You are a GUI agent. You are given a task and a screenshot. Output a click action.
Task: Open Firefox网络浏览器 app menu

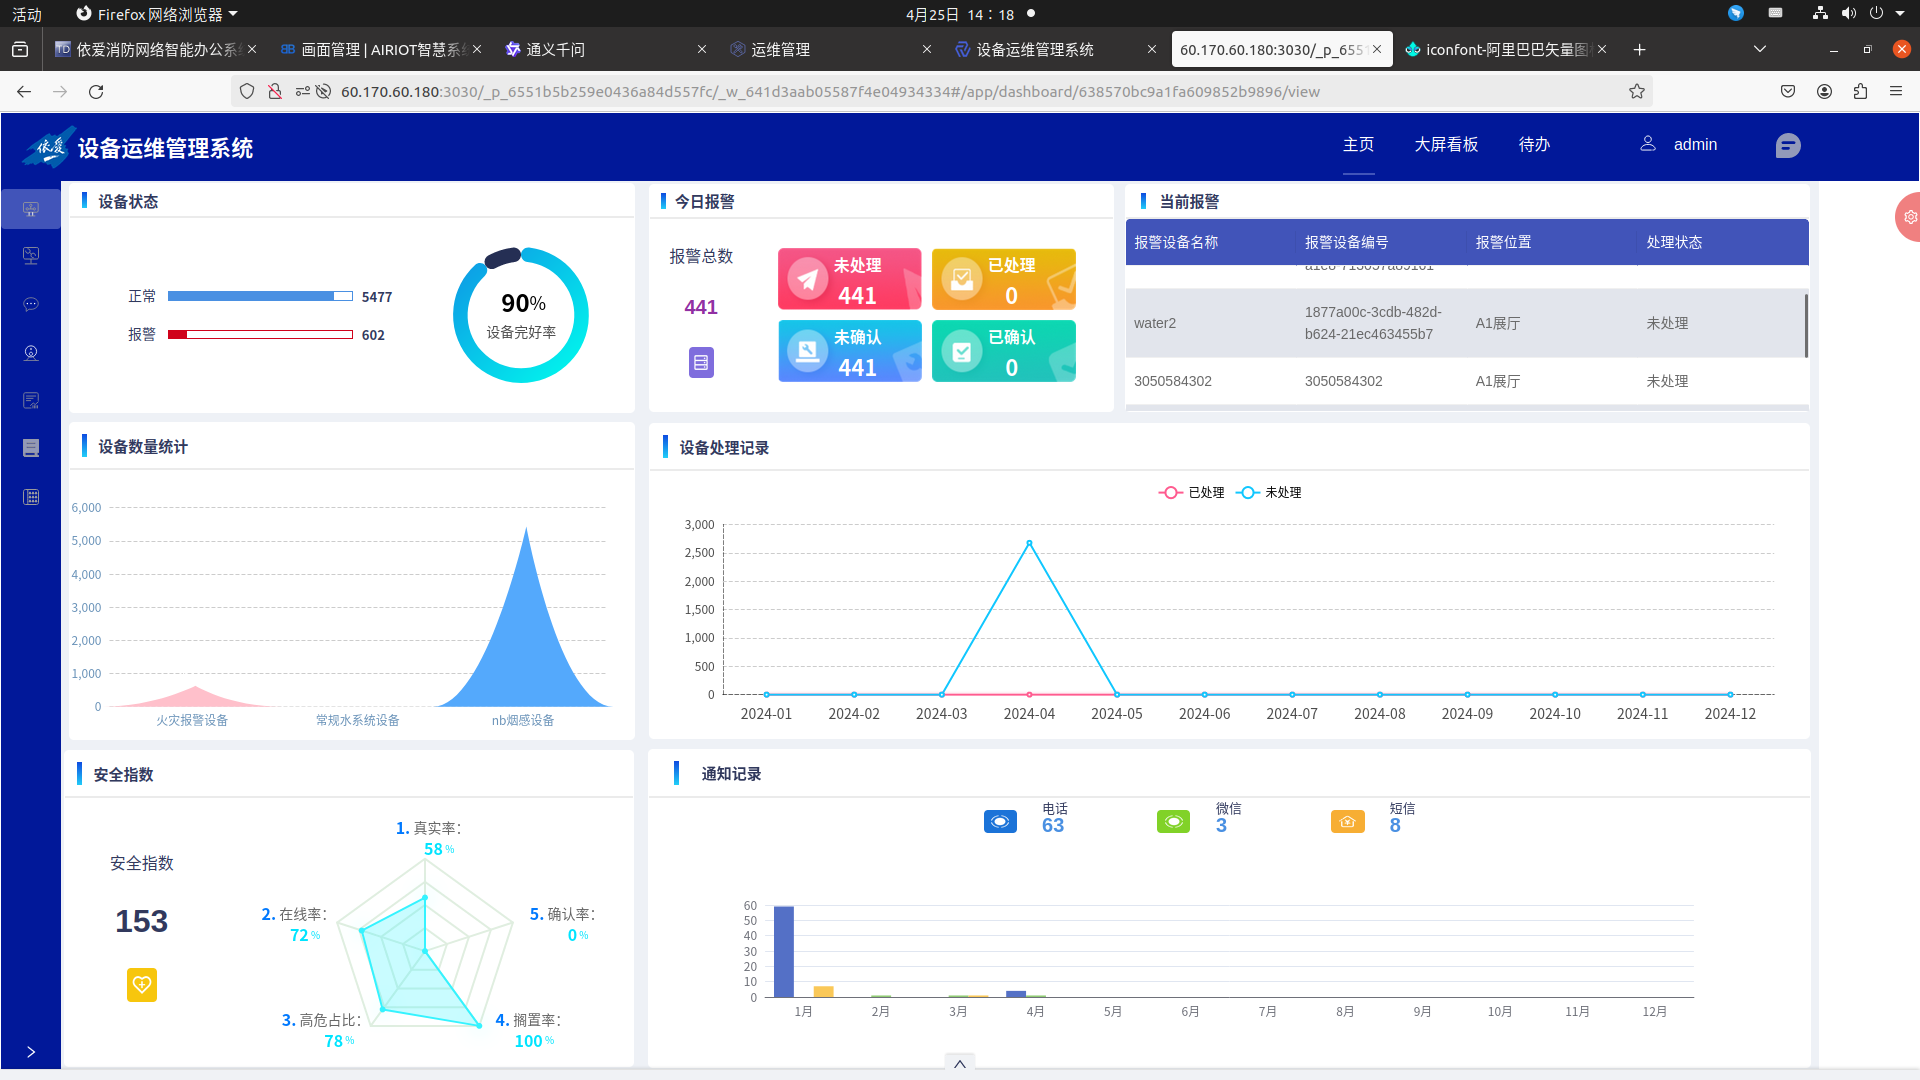(157, 14)
